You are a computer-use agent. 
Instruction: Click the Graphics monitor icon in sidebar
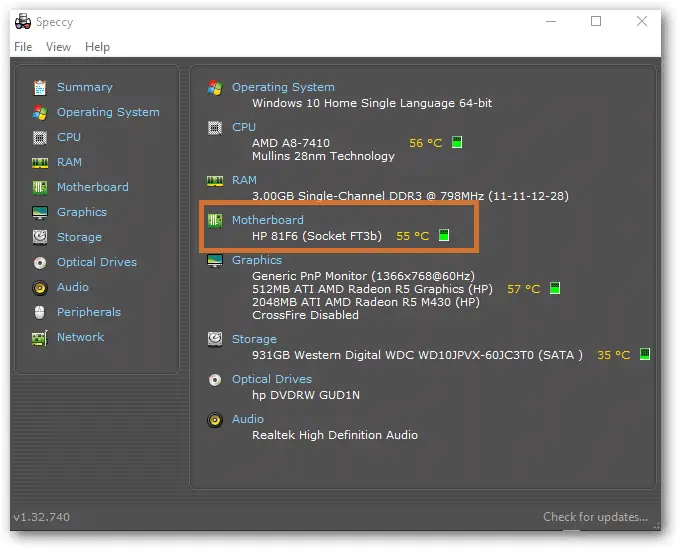[40, 213]
